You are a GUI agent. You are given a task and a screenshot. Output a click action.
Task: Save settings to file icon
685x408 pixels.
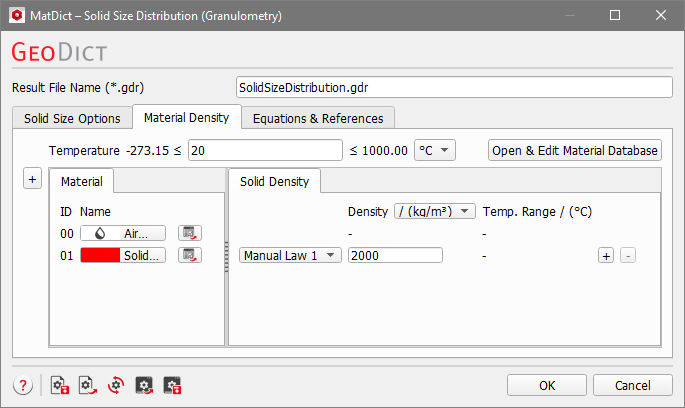60,385
